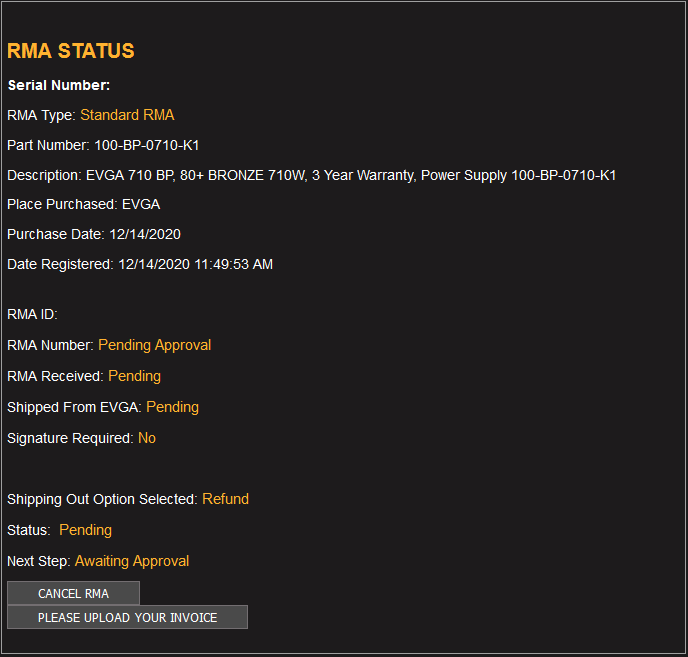The height and width of the screenshot is (657, 688).
Task: Click Date Registered 11:49:53 AM line
Action: 140,264
